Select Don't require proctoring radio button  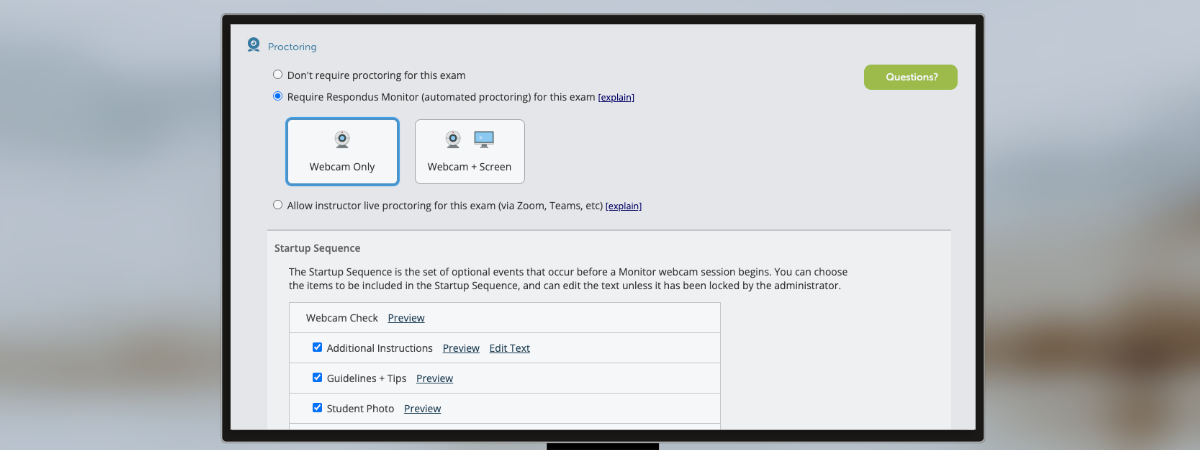(x=278, y=75)
